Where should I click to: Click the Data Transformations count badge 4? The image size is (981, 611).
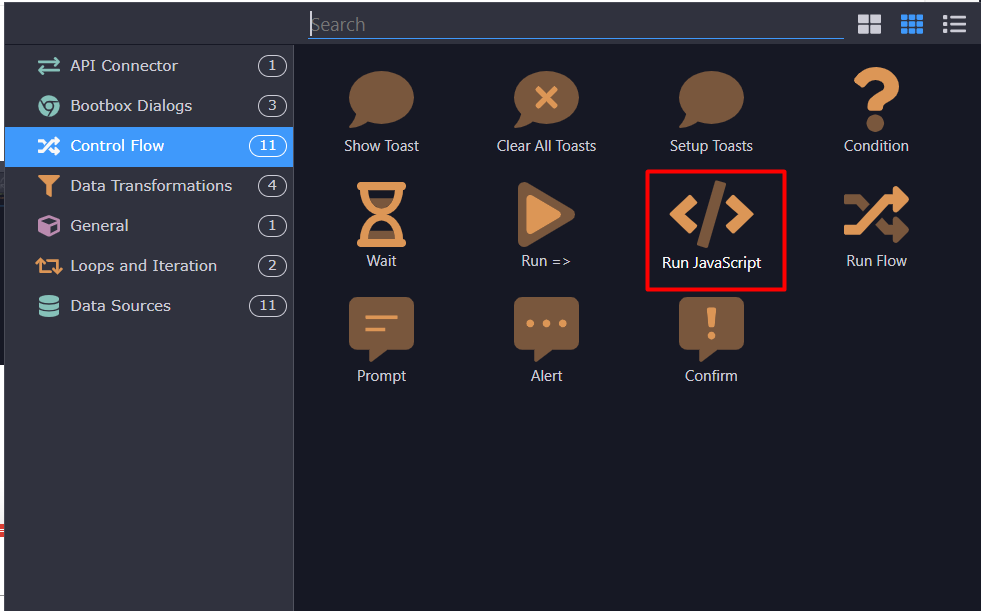click(x=272, y=186)
